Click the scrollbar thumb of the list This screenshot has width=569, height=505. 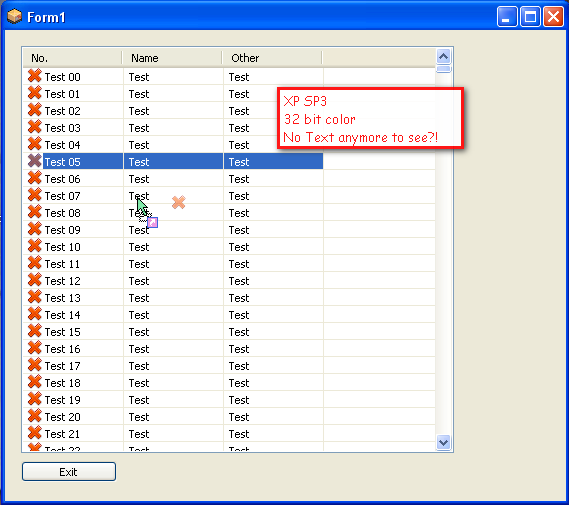click(443, 69)
